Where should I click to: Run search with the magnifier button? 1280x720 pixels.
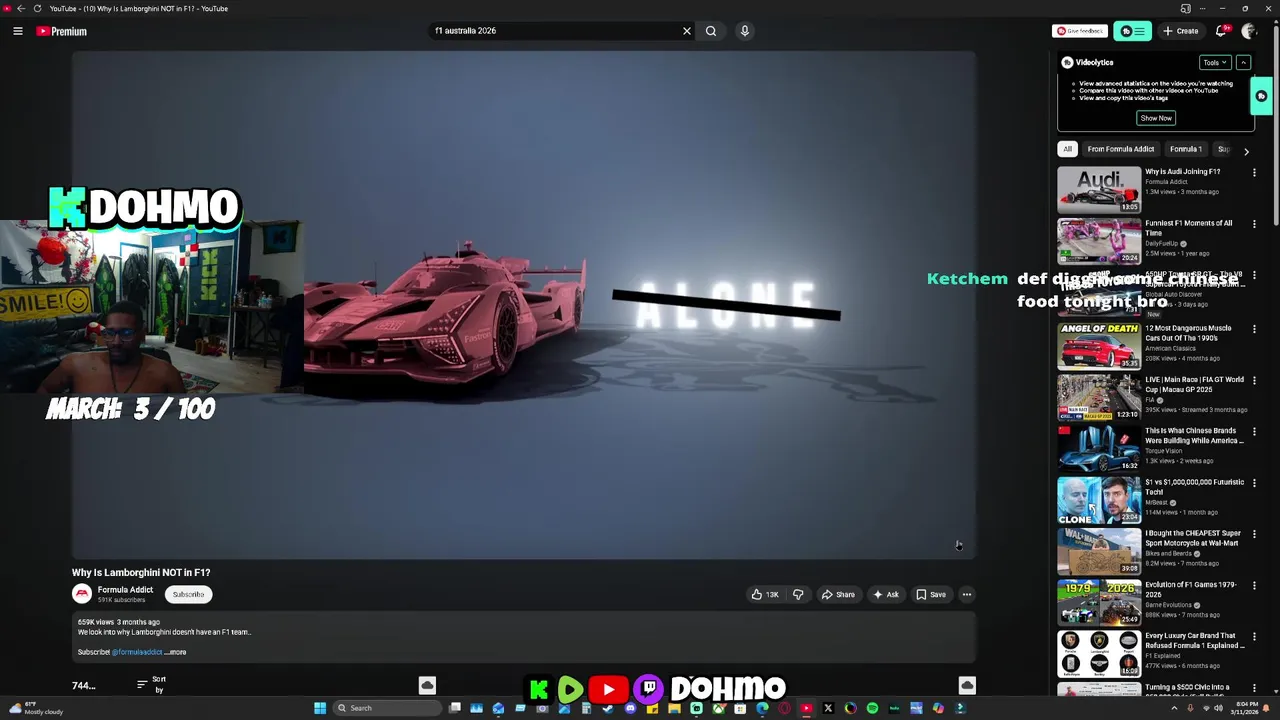(x=711, y=31)
